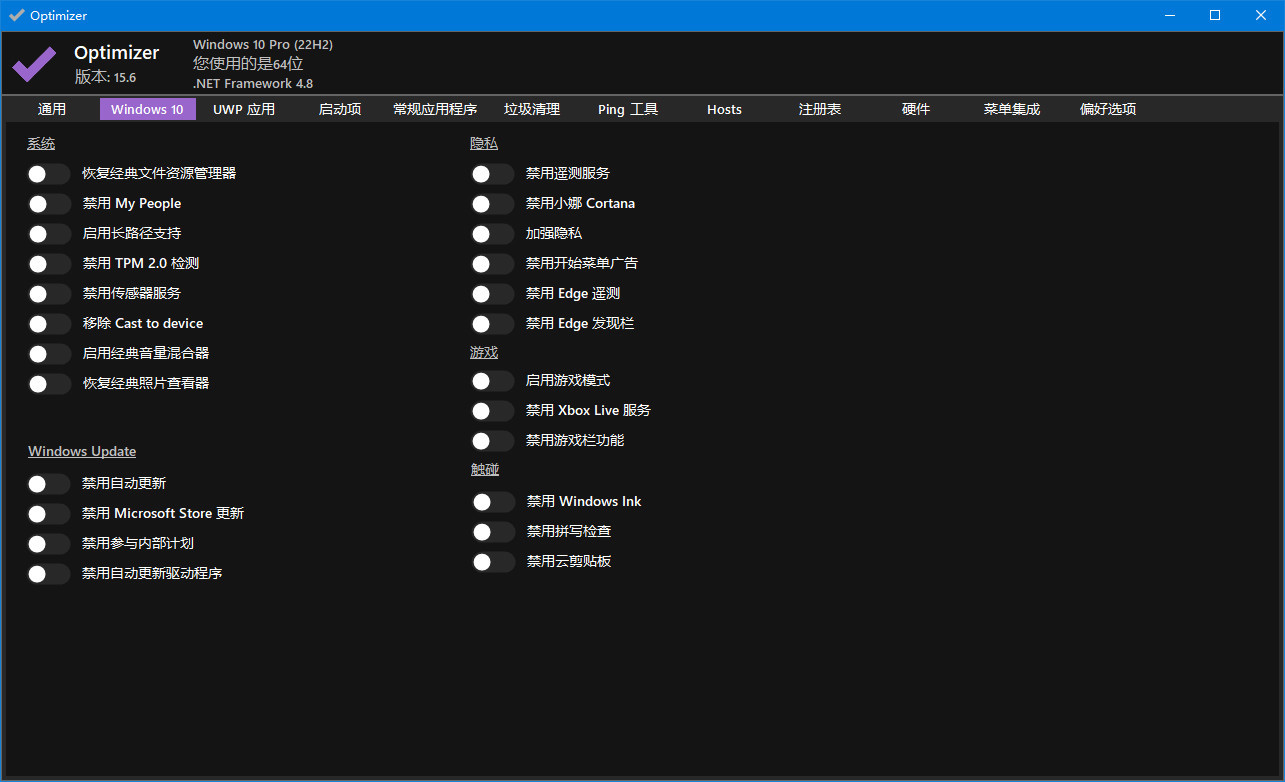Viewport: 1285px width, 782px height.
Task: Click the 游戏 section heading link
Action: pyautogui.click(x=484, y=353)
